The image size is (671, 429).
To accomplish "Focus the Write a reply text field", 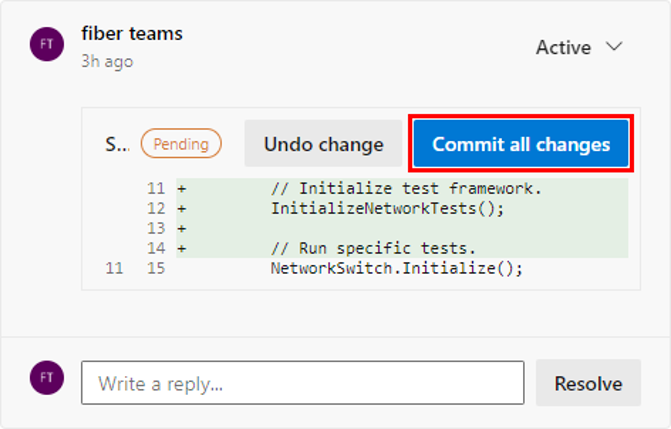I will (x=302, y=383).
